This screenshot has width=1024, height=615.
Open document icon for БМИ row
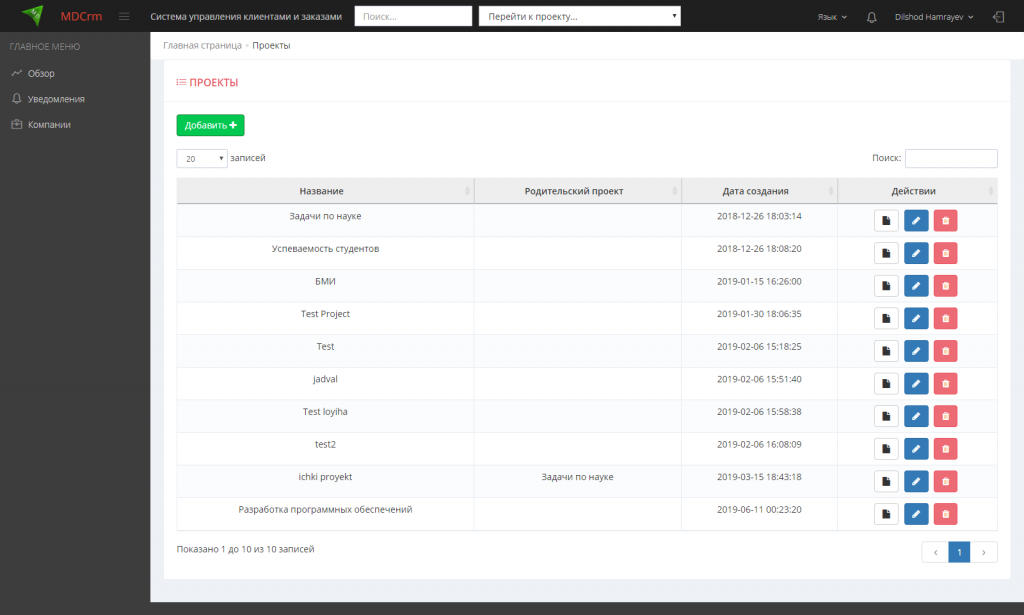pyautogui.click(x=886, y=286)
